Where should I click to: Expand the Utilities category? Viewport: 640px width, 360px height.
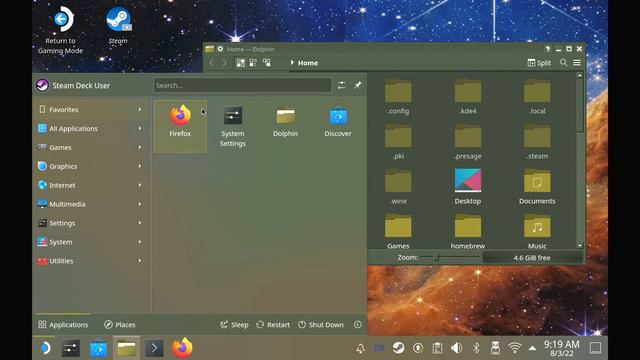91,261
